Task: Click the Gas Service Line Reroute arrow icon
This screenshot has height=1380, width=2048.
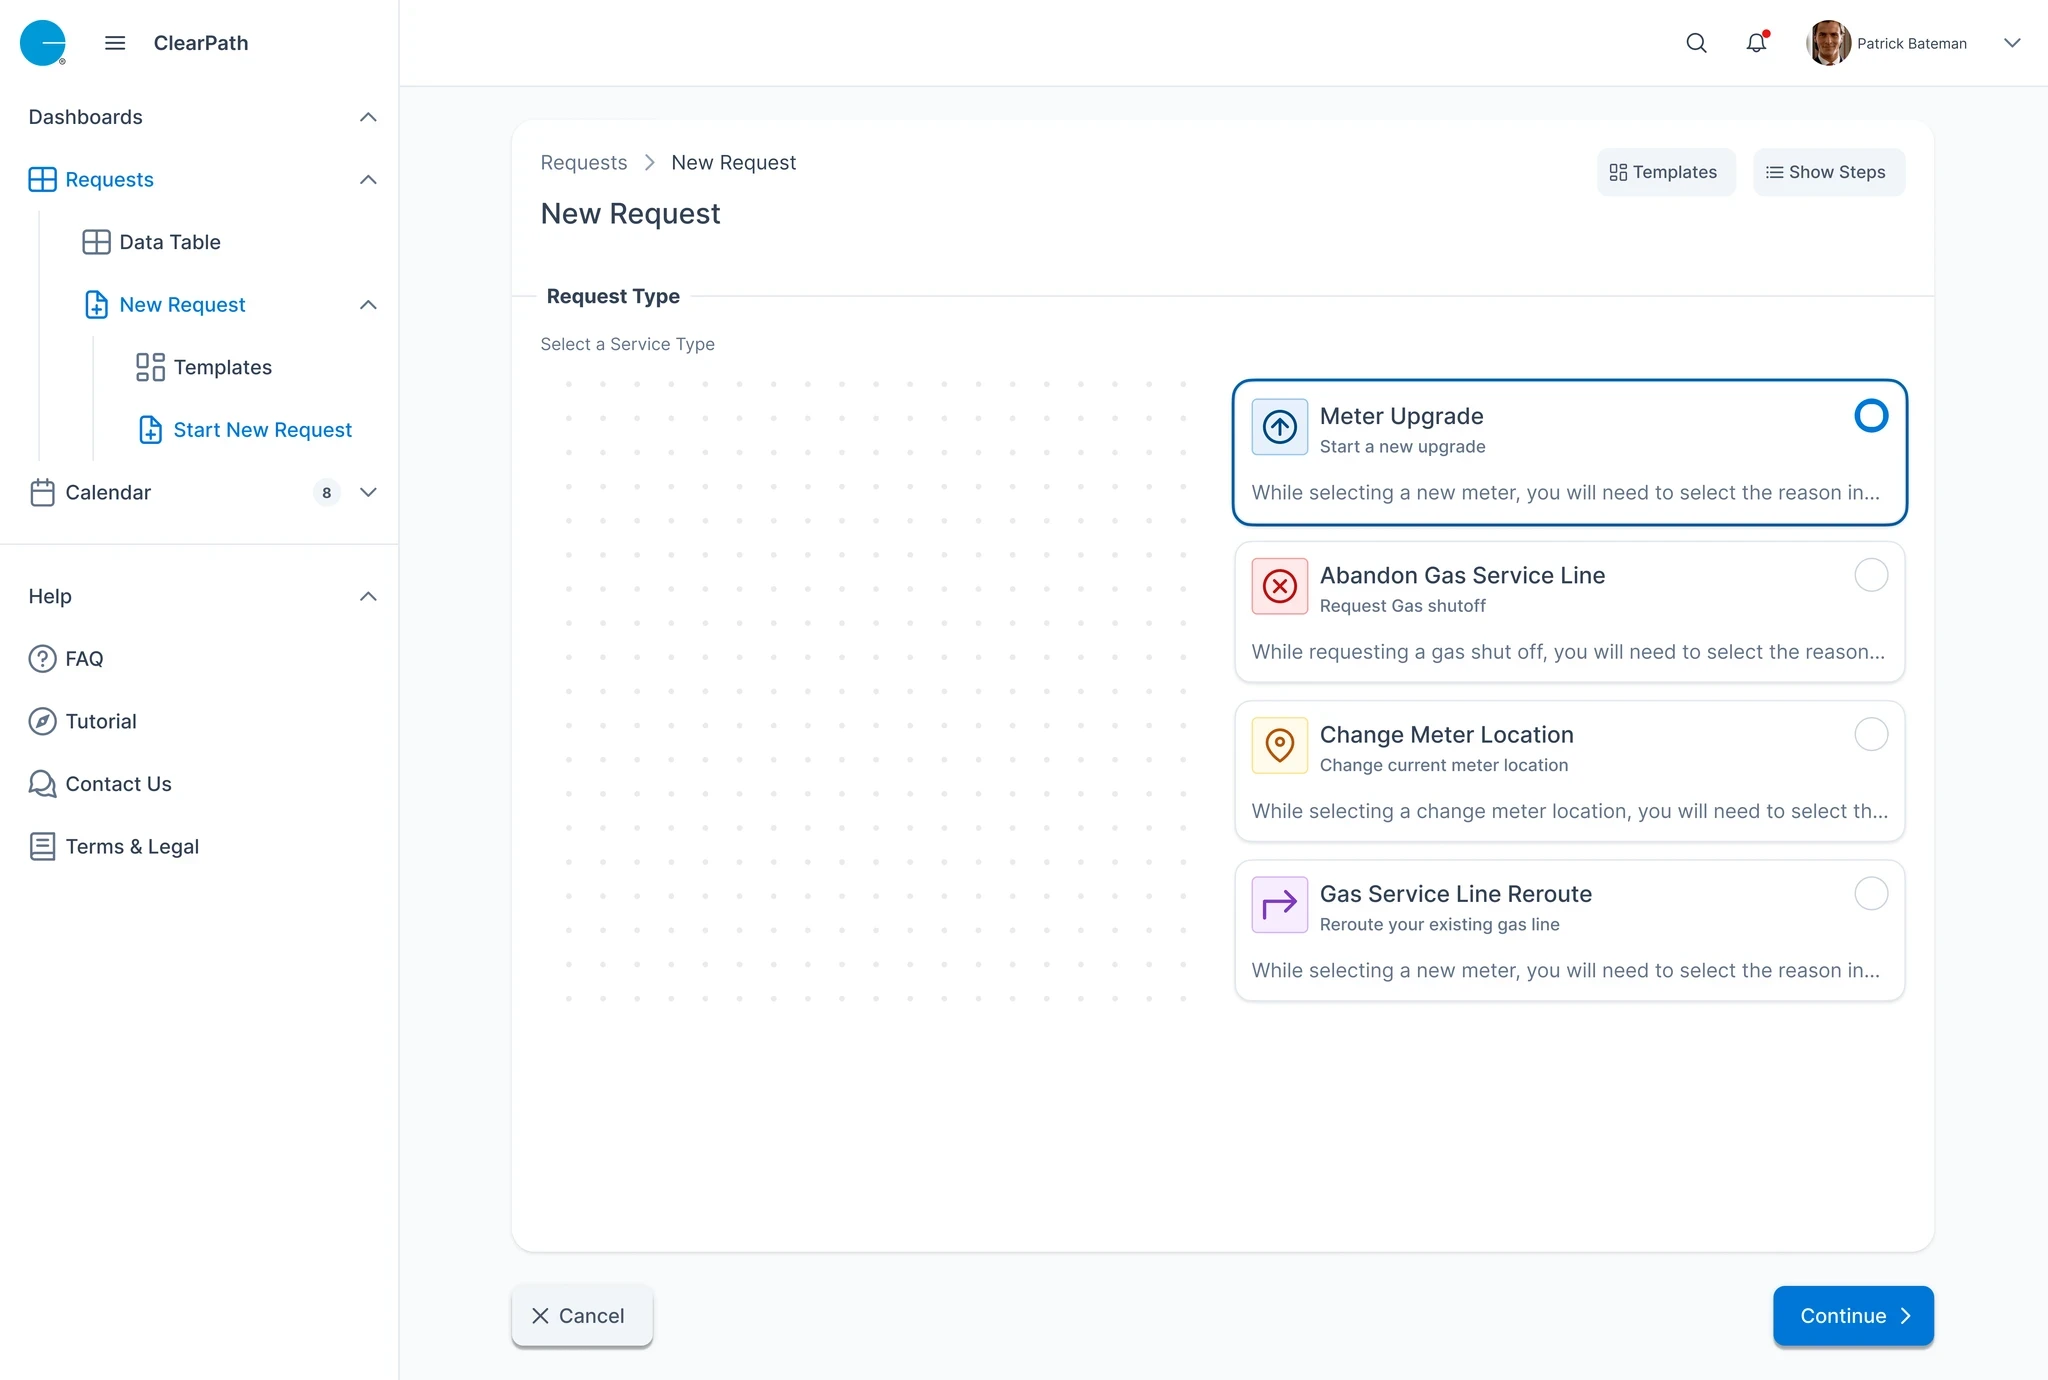Action: (1279, 905)
